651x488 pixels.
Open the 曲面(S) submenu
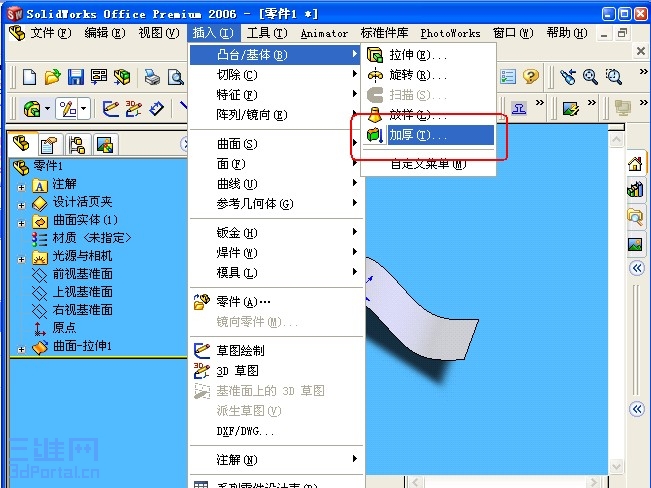click(x=276, y=144)
